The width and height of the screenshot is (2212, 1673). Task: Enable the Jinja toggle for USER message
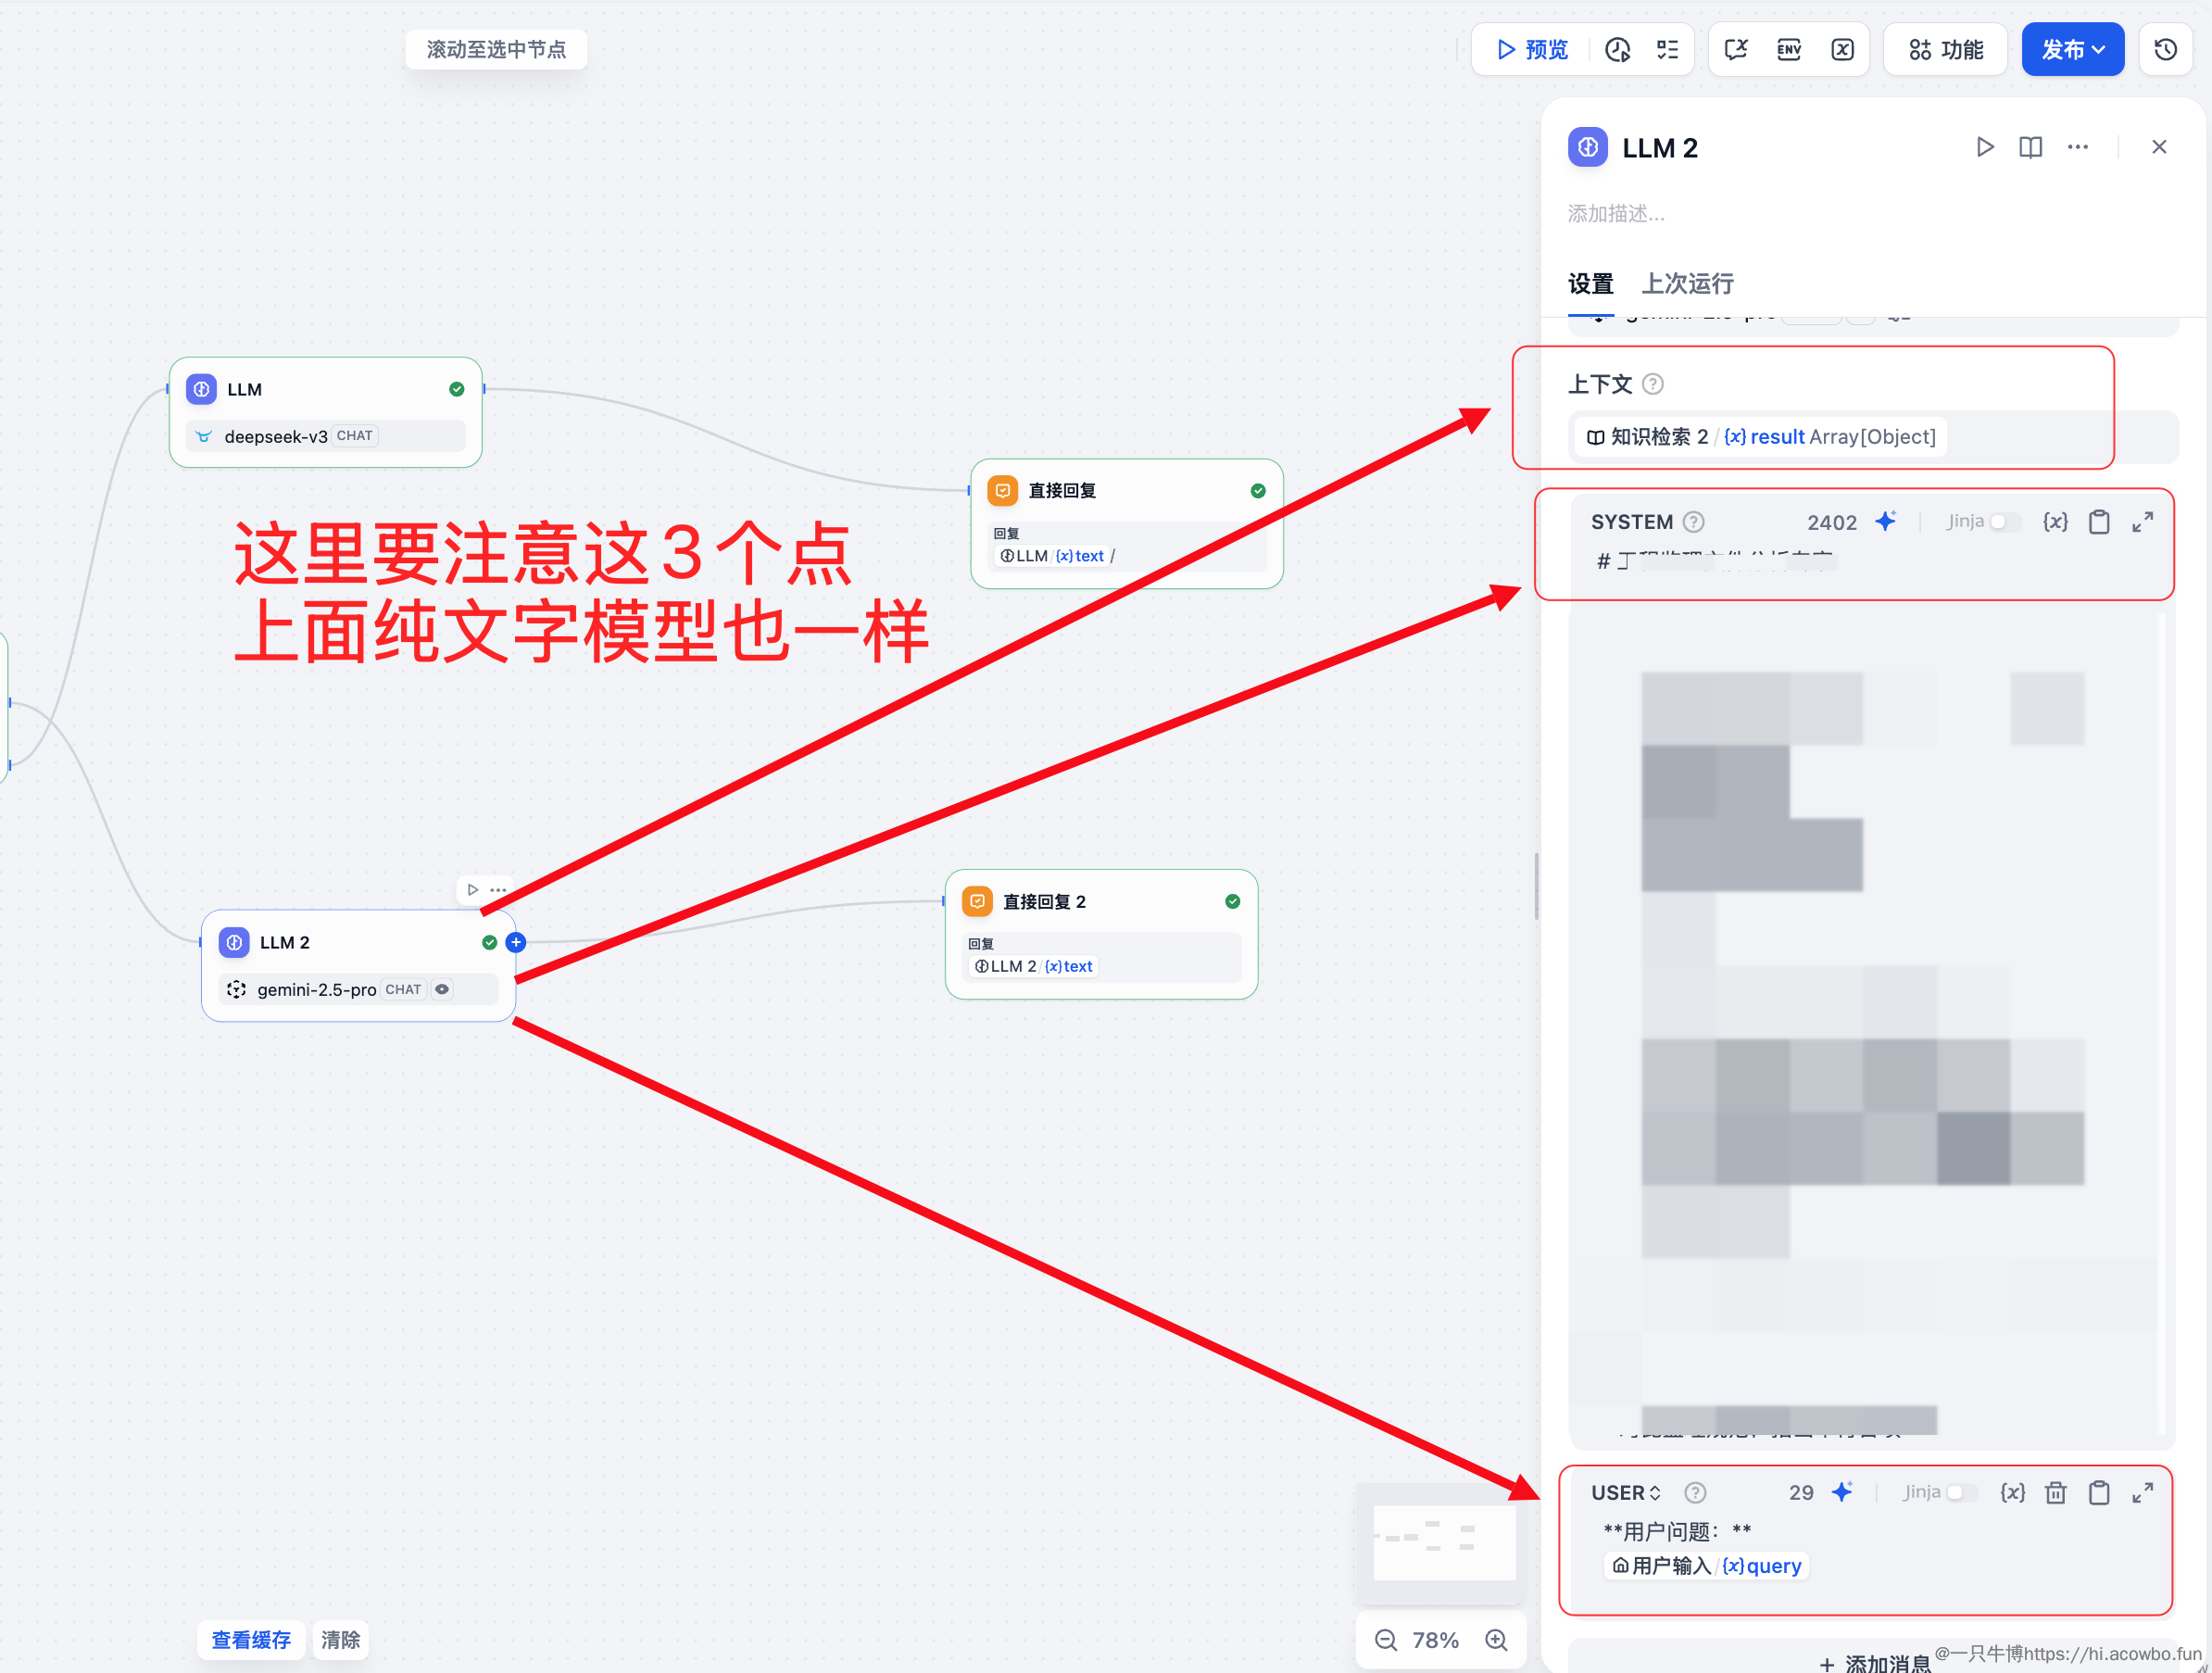[1963, 1492]
